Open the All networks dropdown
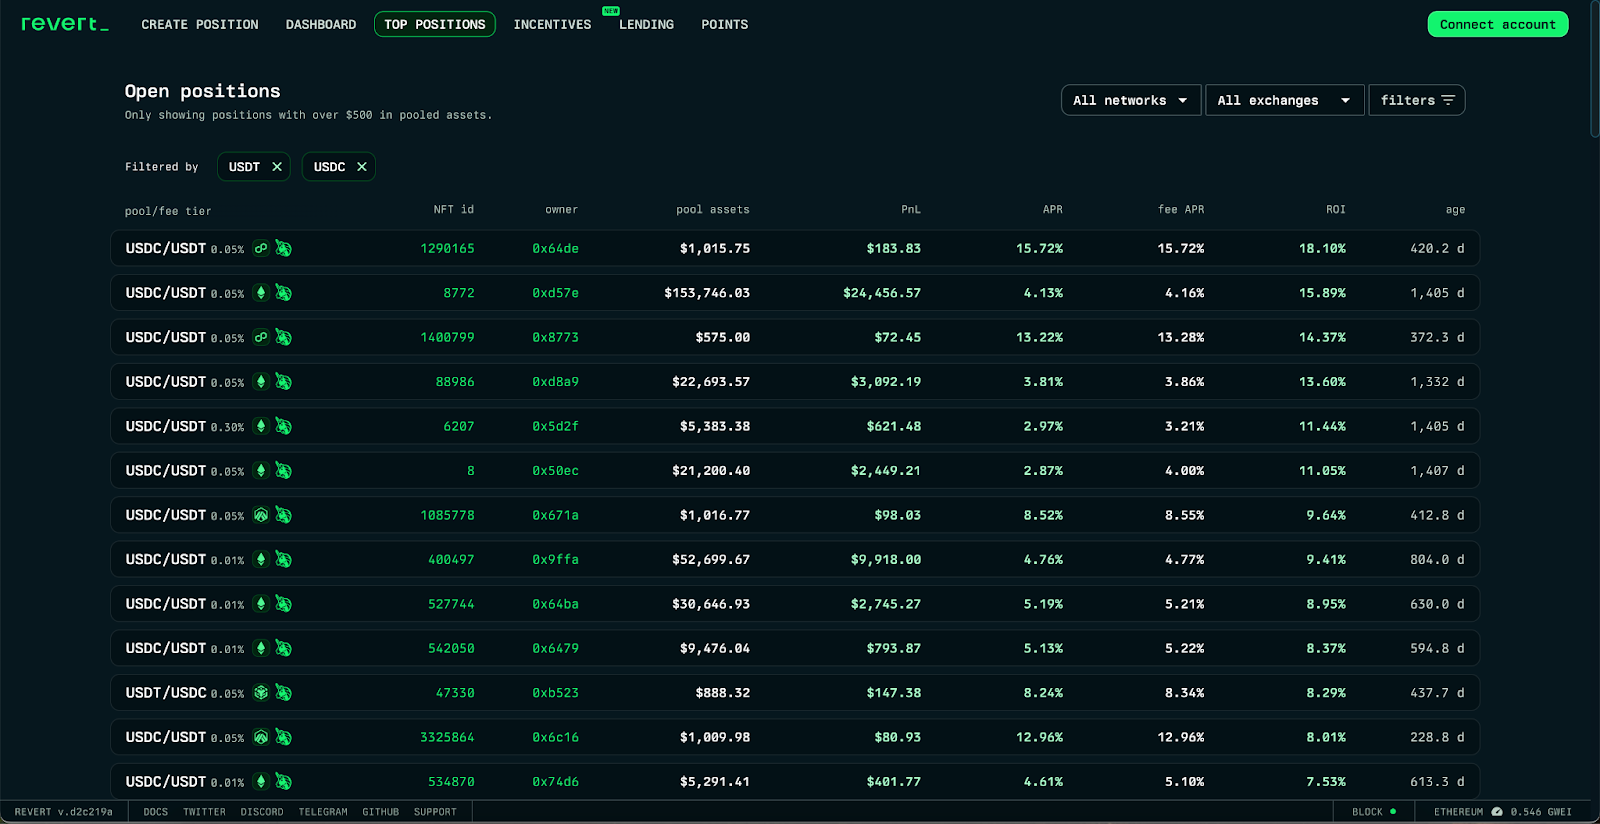 (1131, 100)
